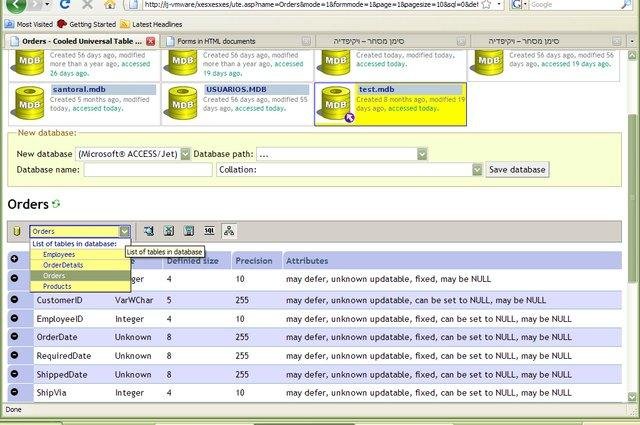Open the New database type dropdown
The height and width of the screenshot is (425, 640).
click(185, 154)
